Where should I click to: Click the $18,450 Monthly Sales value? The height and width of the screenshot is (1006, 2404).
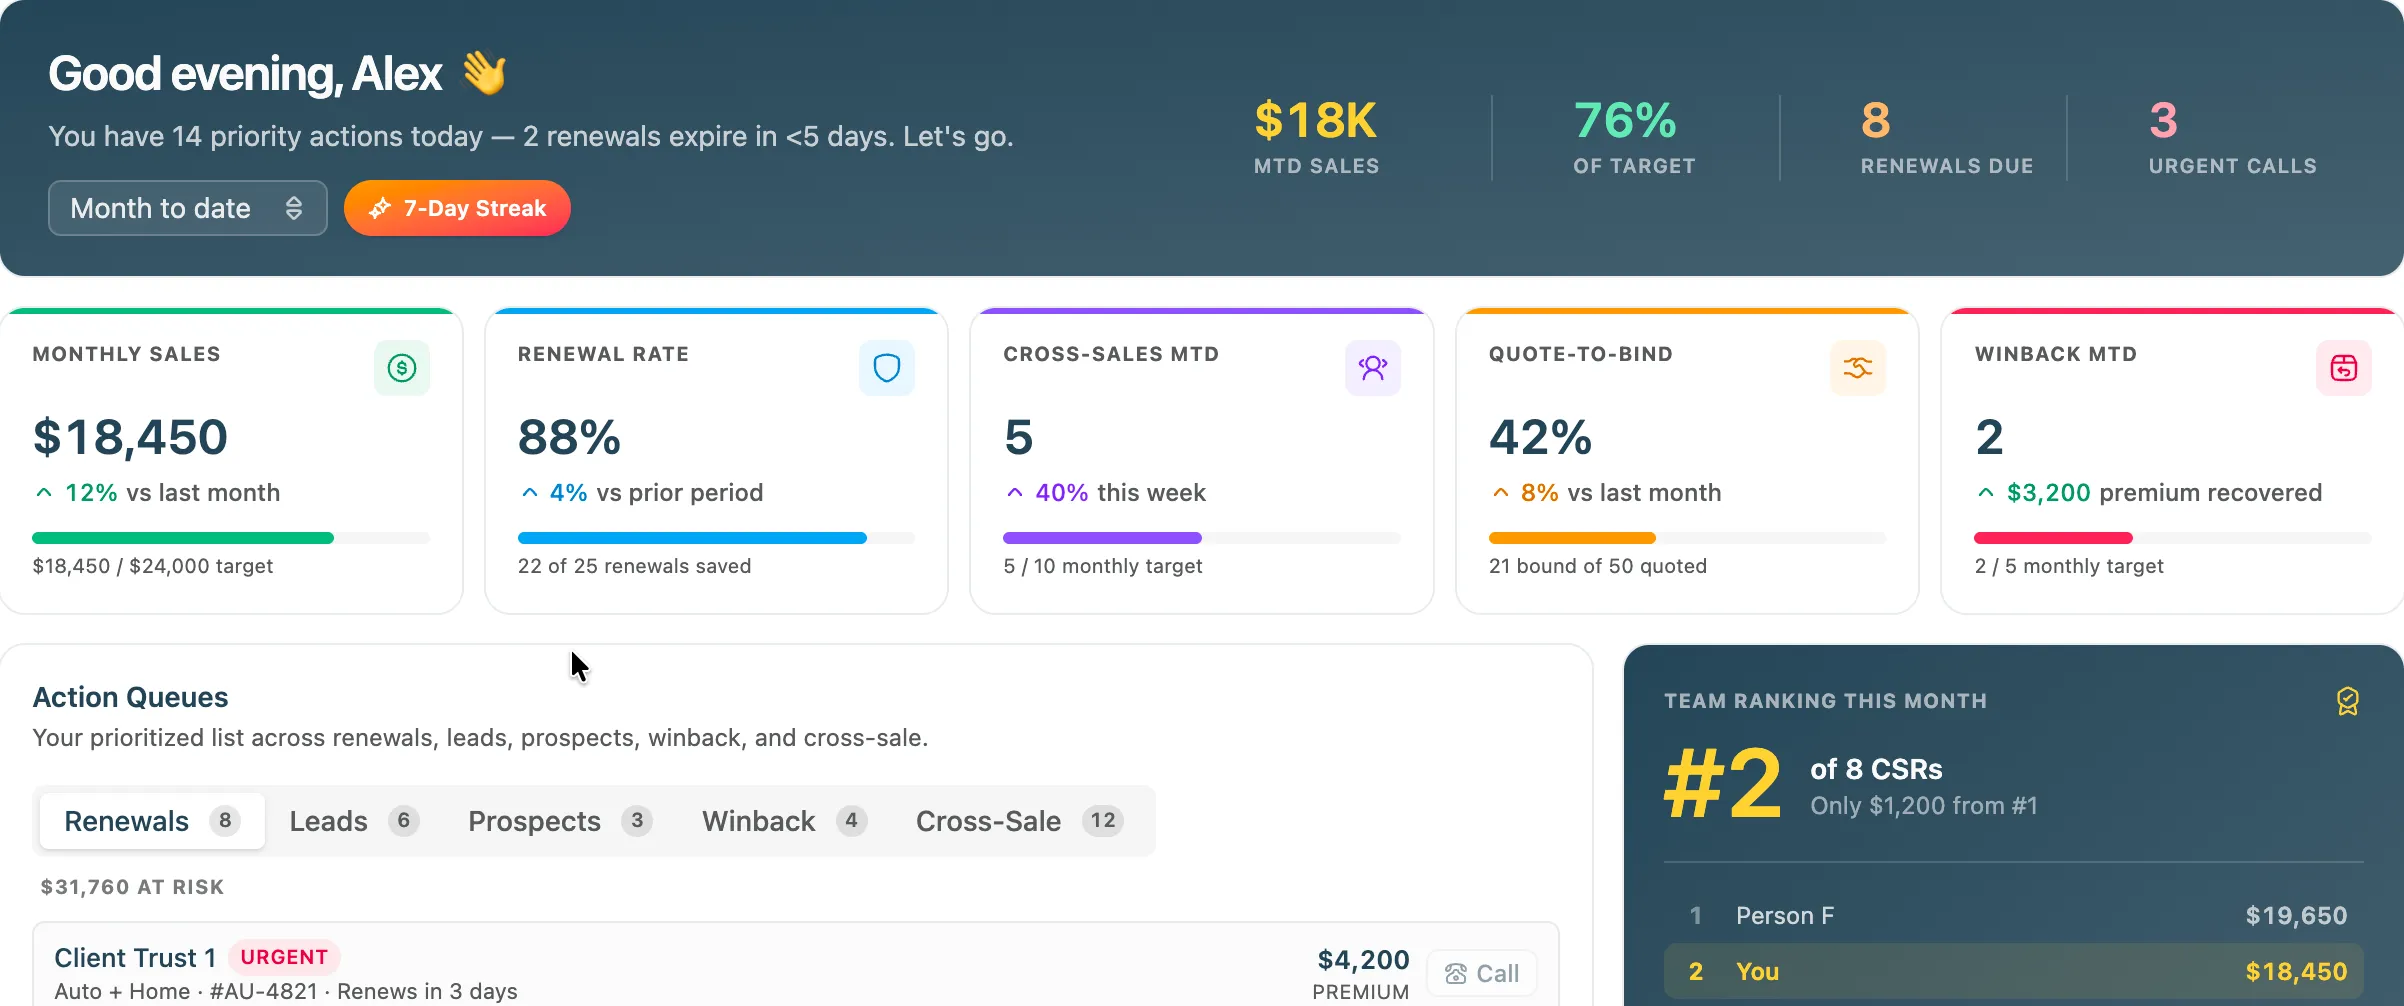click(x=130, y=437)
